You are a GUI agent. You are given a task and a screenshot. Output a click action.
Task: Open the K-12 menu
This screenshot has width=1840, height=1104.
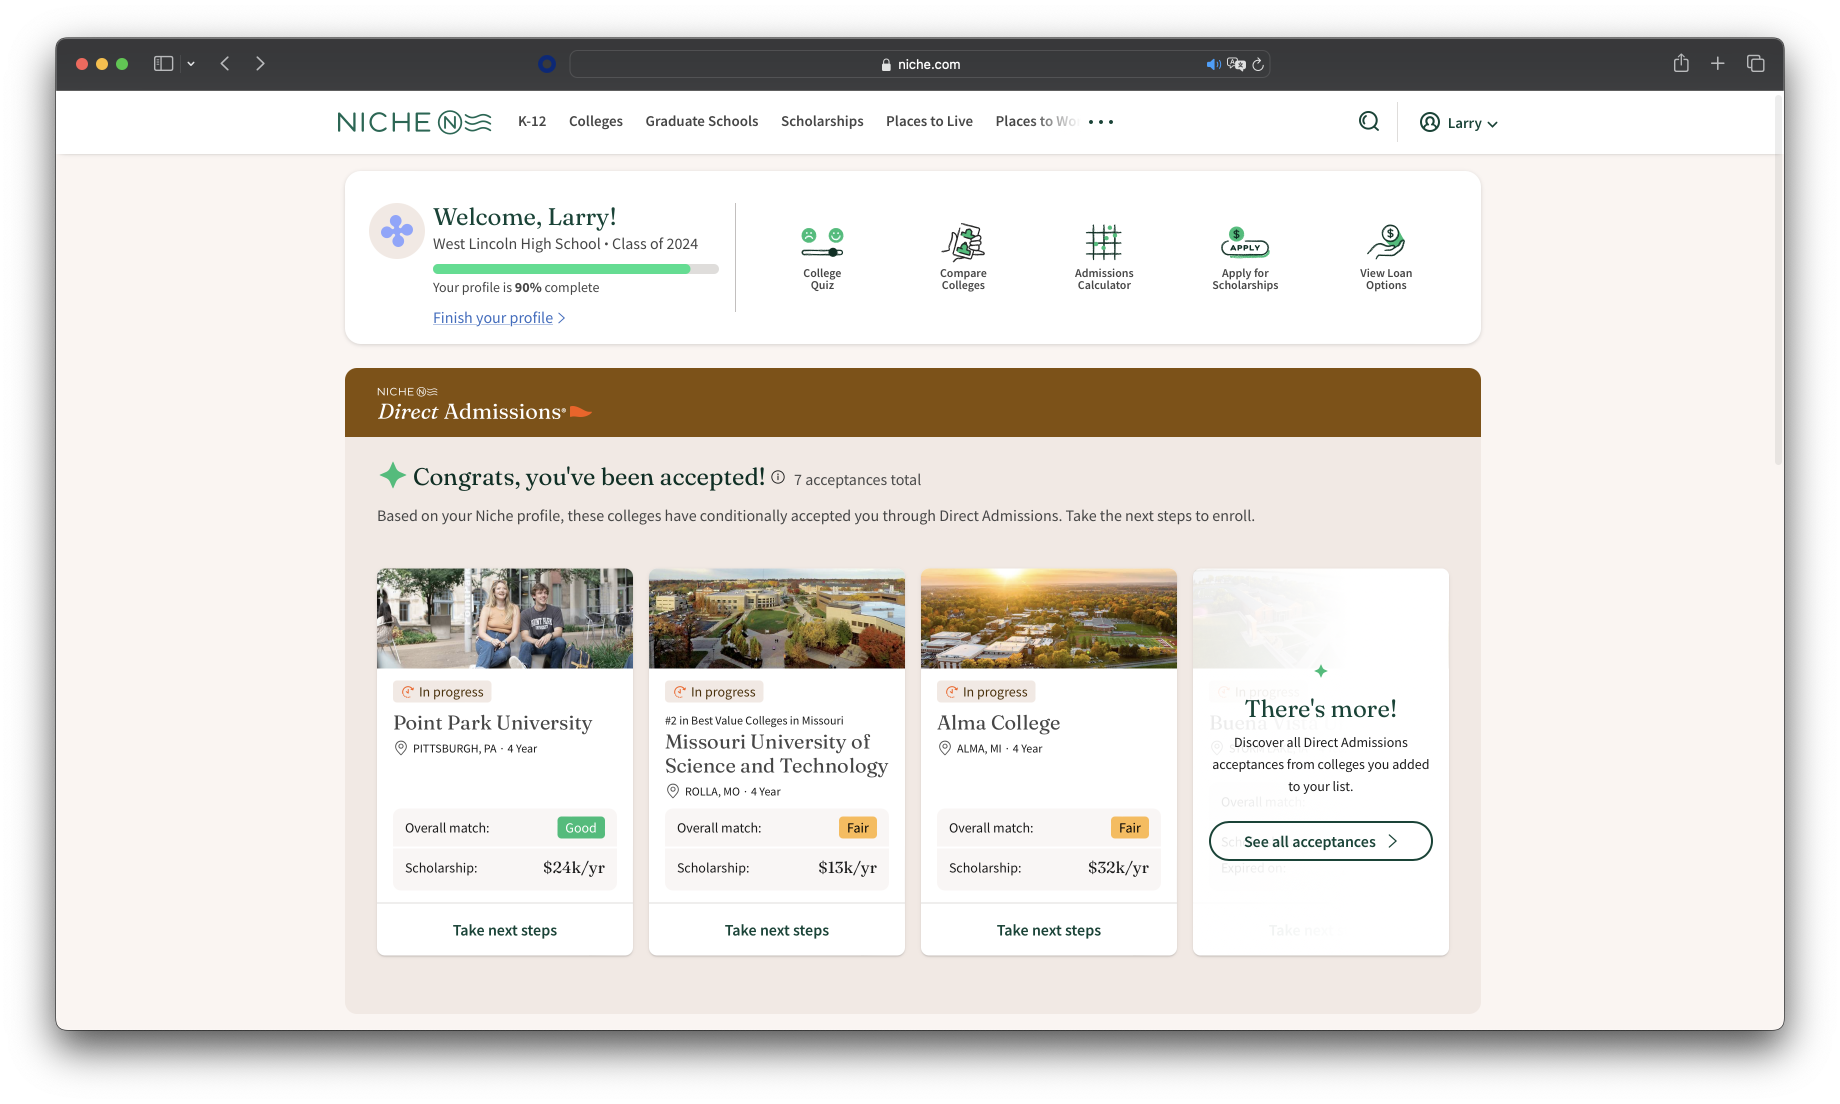pyautogui.click(x=532, y=121)
